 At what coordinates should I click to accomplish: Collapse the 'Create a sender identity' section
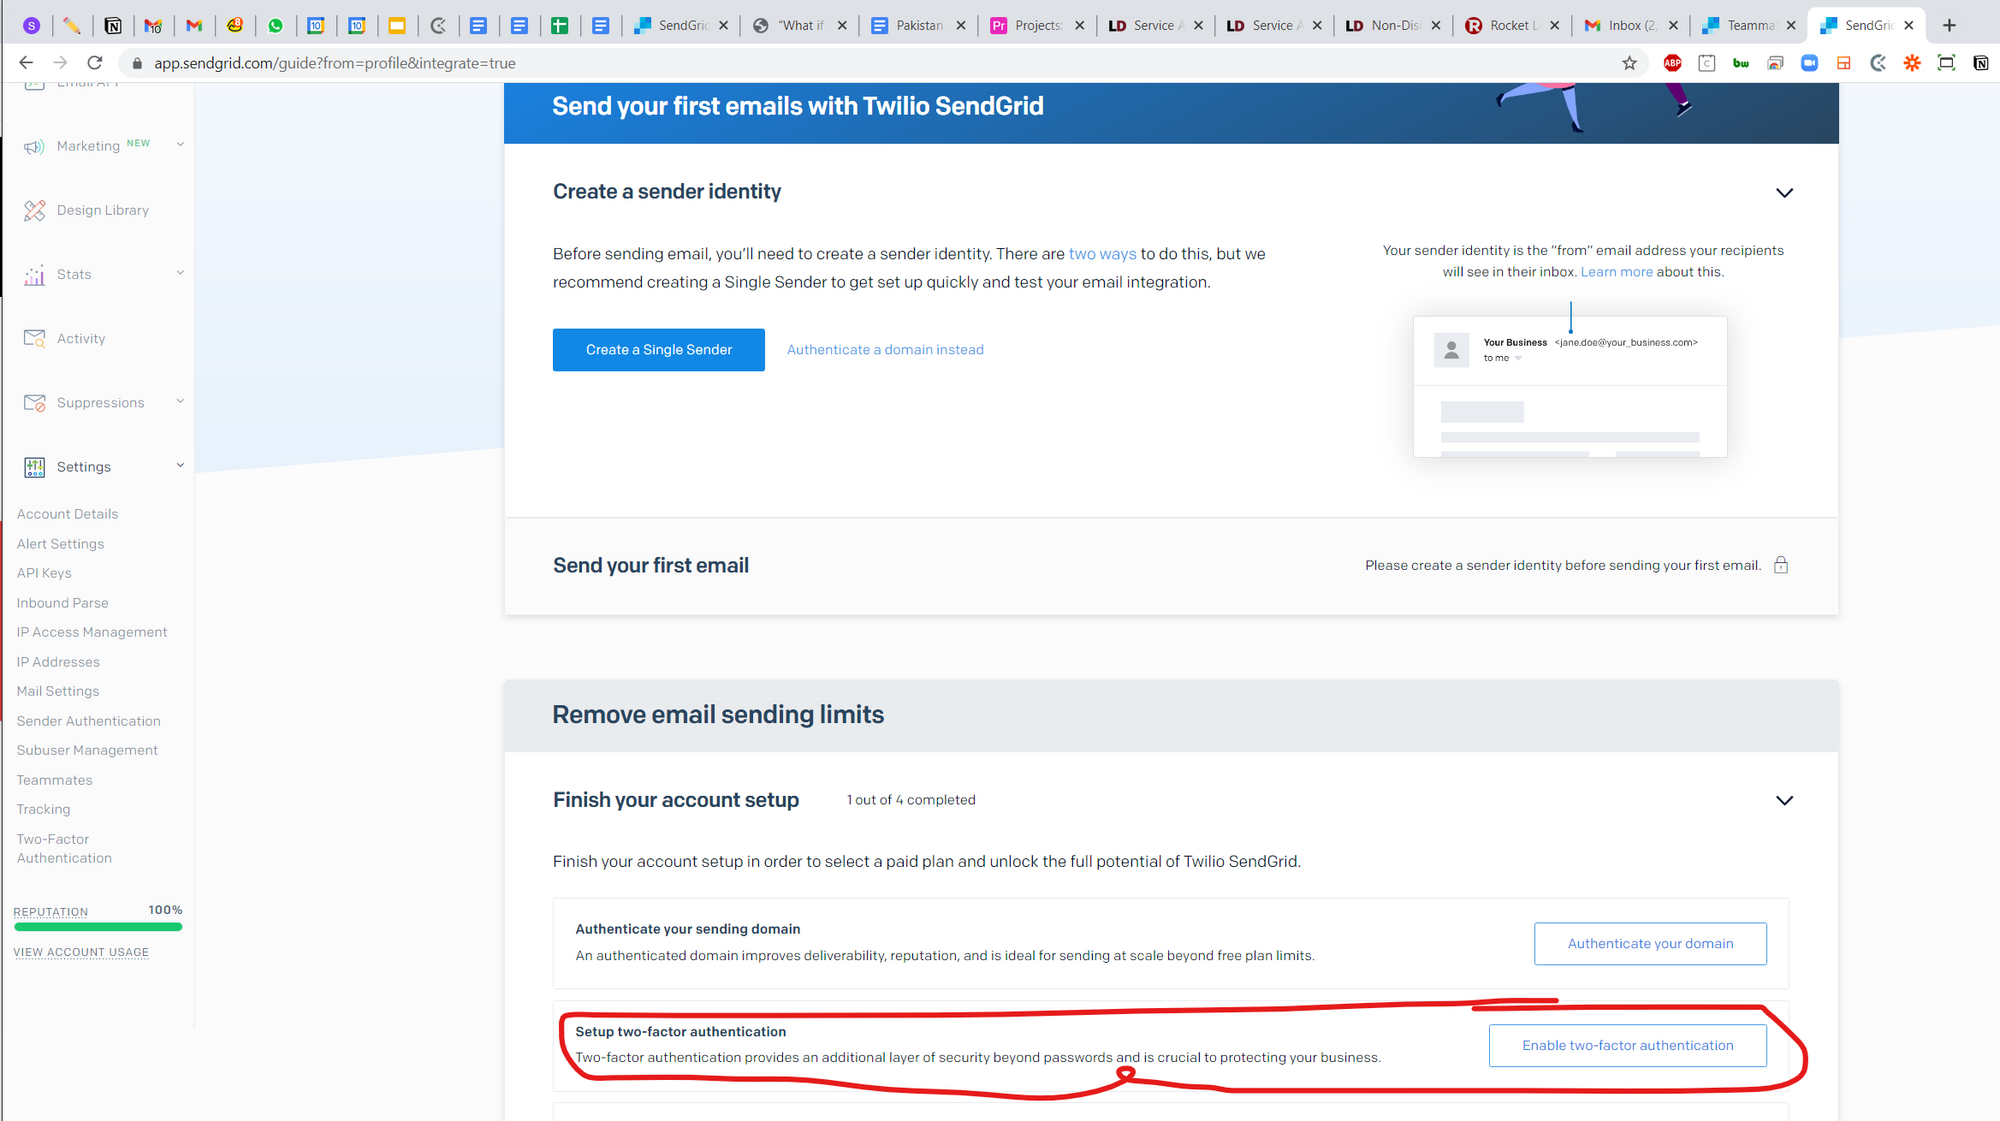[1784, 192]
